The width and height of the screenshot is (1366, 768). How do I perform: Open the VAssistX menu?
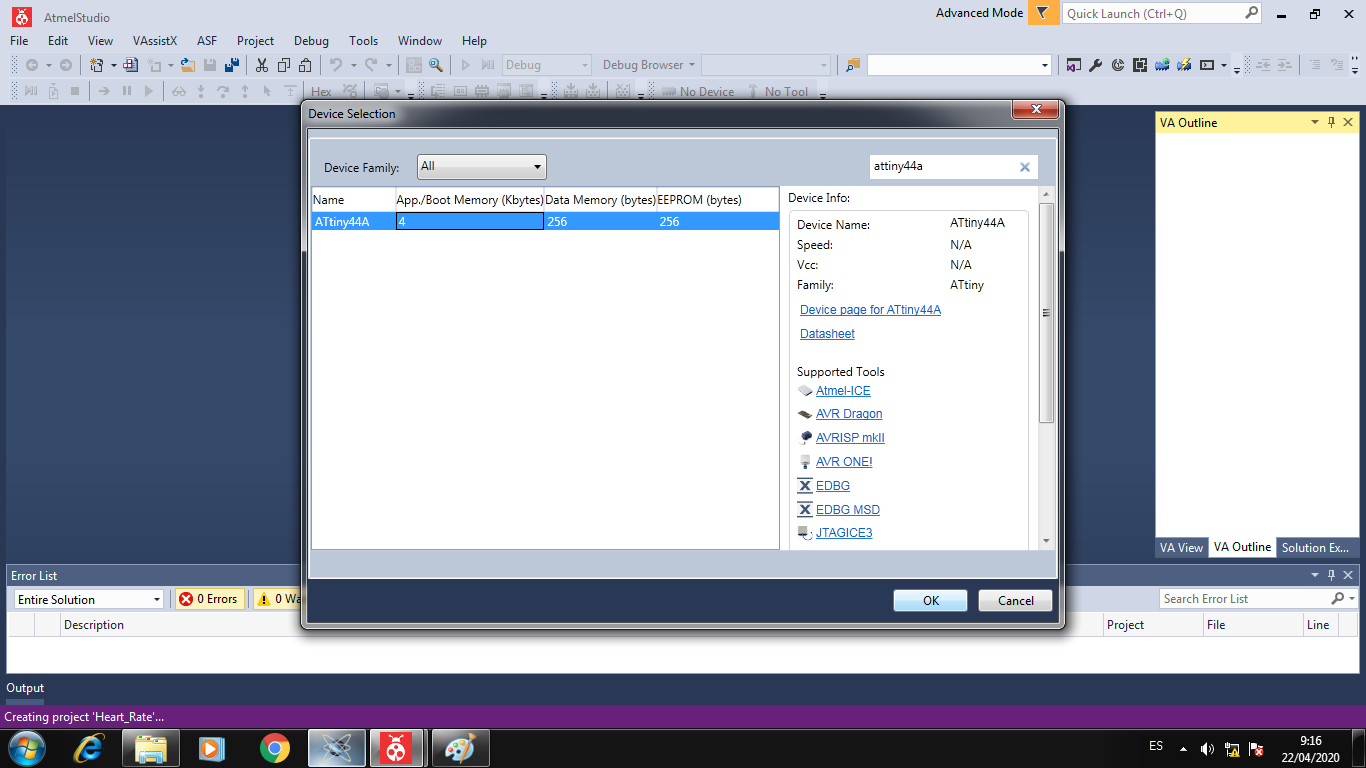[x=155, y=41]
